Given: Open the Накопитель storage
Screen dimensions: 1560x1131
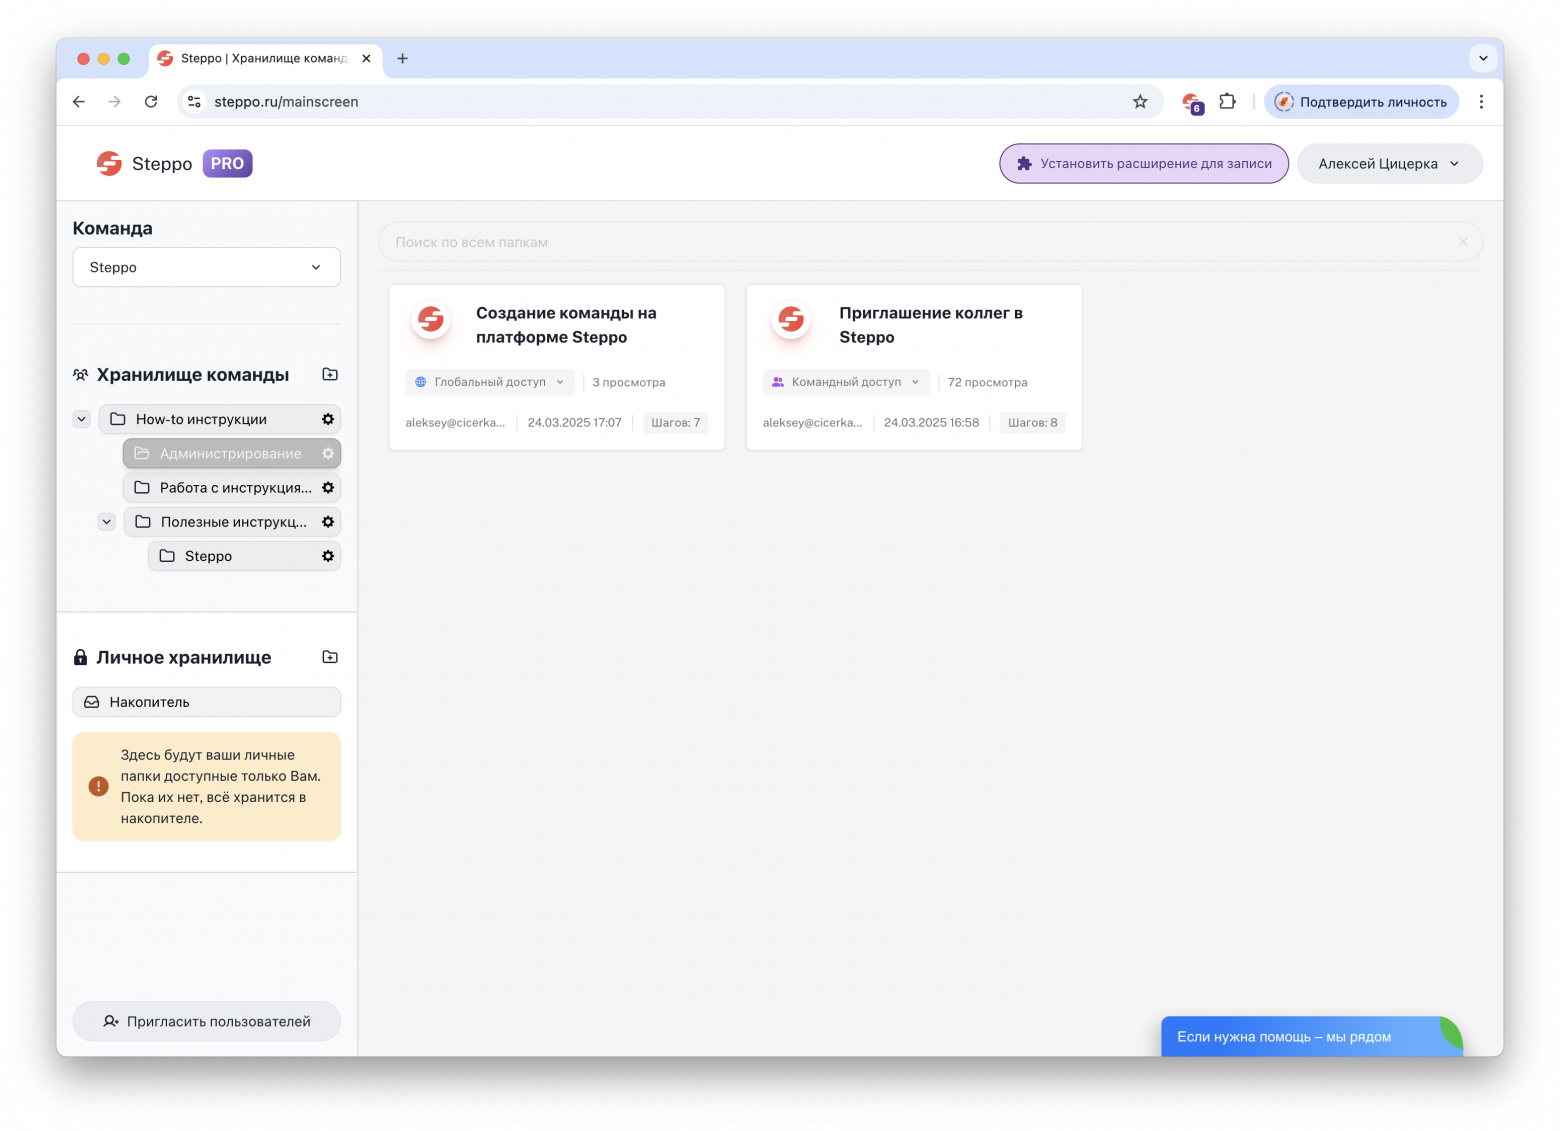Looking at the screenshot, I should (206, 702).
